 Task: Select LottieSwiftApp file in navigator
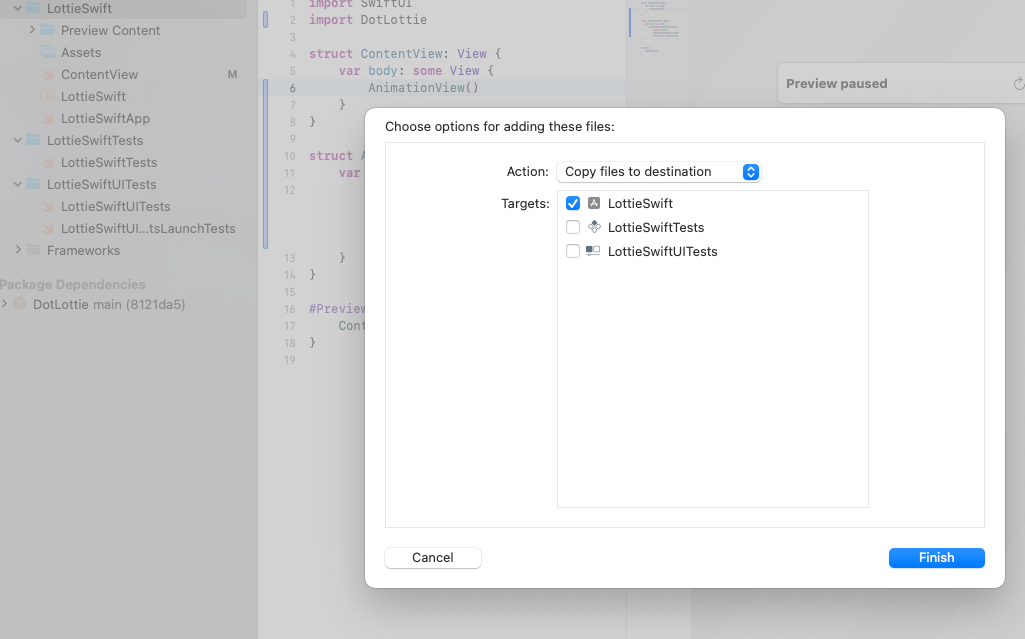105,118
